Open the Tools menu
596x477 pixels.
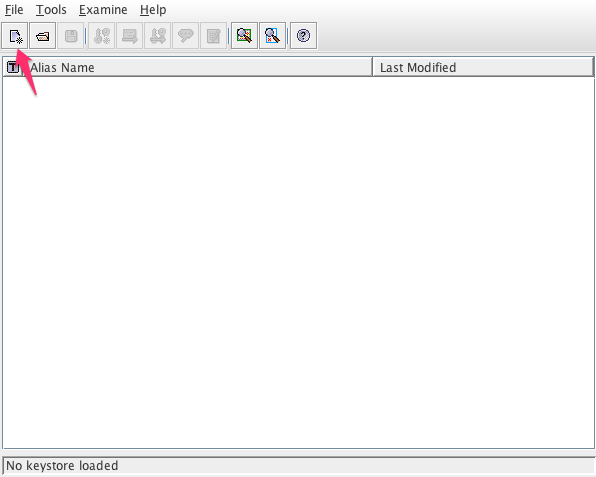pos(51,10)
